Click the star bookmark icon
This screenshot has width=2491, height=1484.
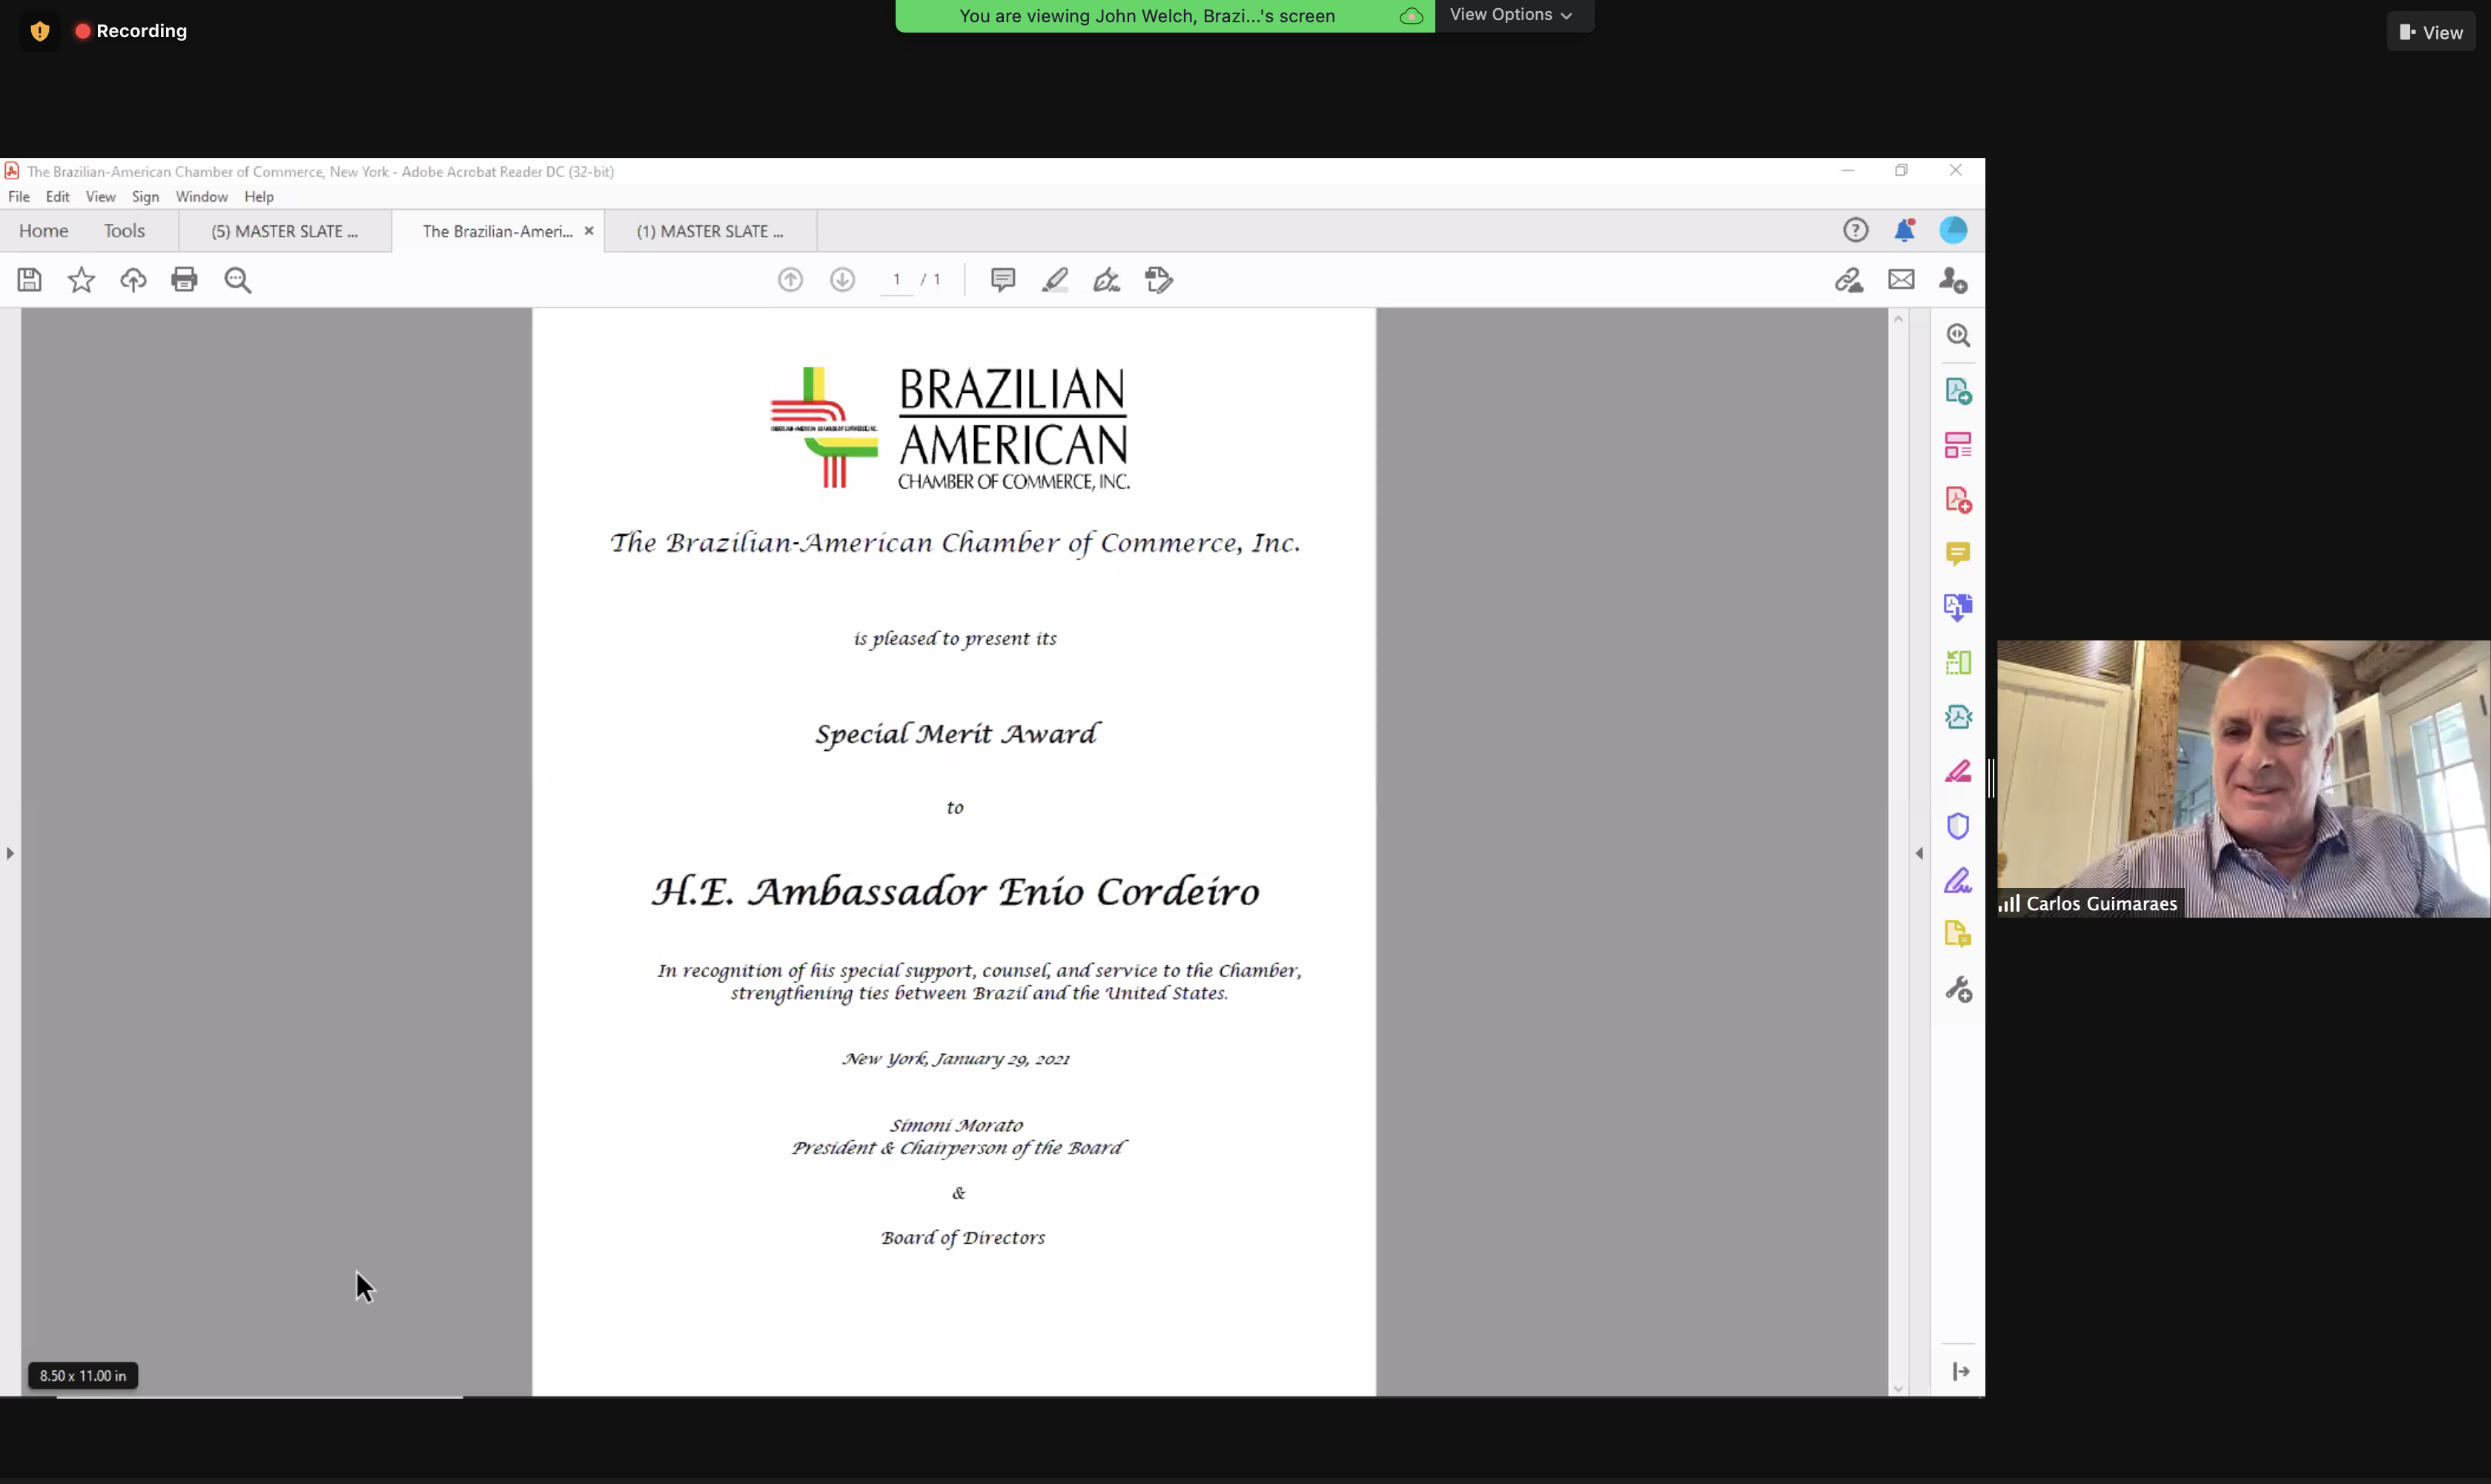[x=81, y=280]
